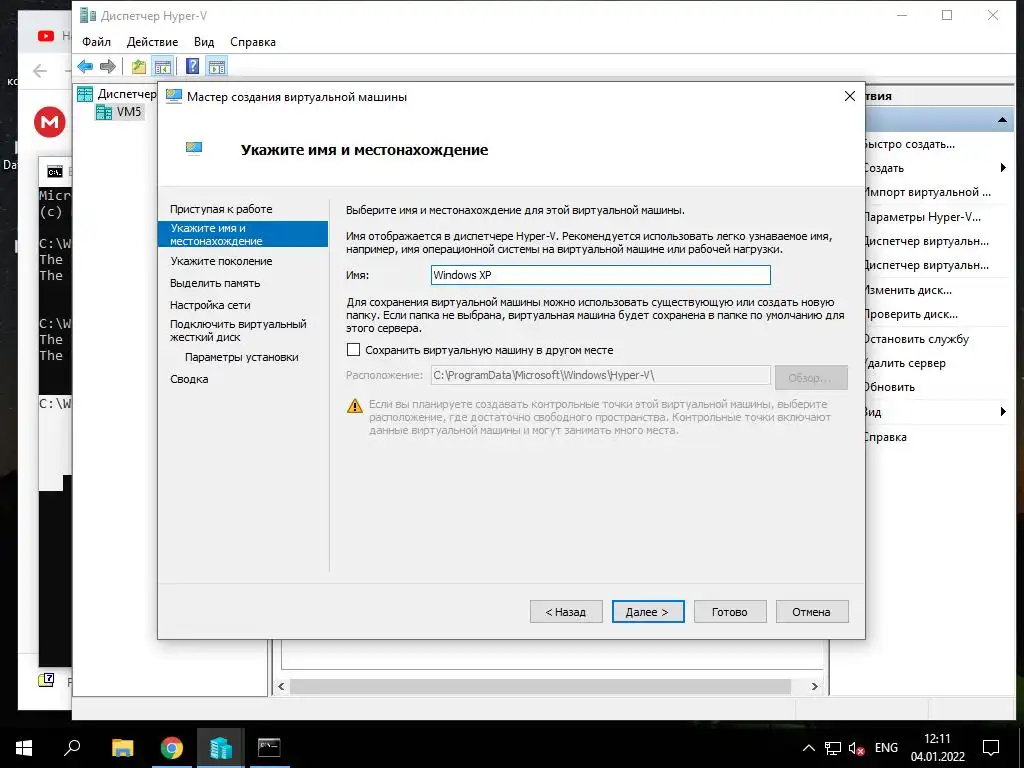Click the Up one level folder toolbar icon
Viewport: 1024px width, 768px height.
click(x=138, y=66)
